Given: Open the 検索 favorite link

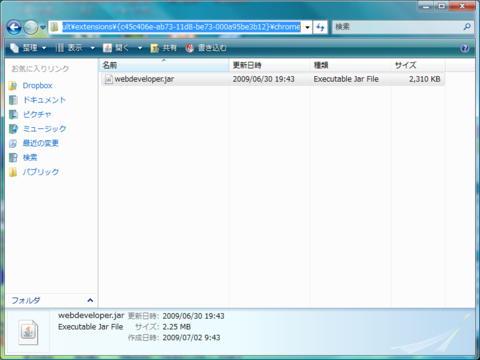Looking at the screenshot, I should tap(30, 158).
